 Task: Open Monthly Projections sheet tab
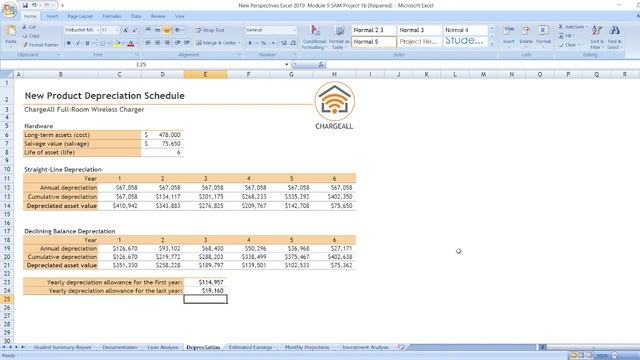pyautogui.click(x=307, y=347)
